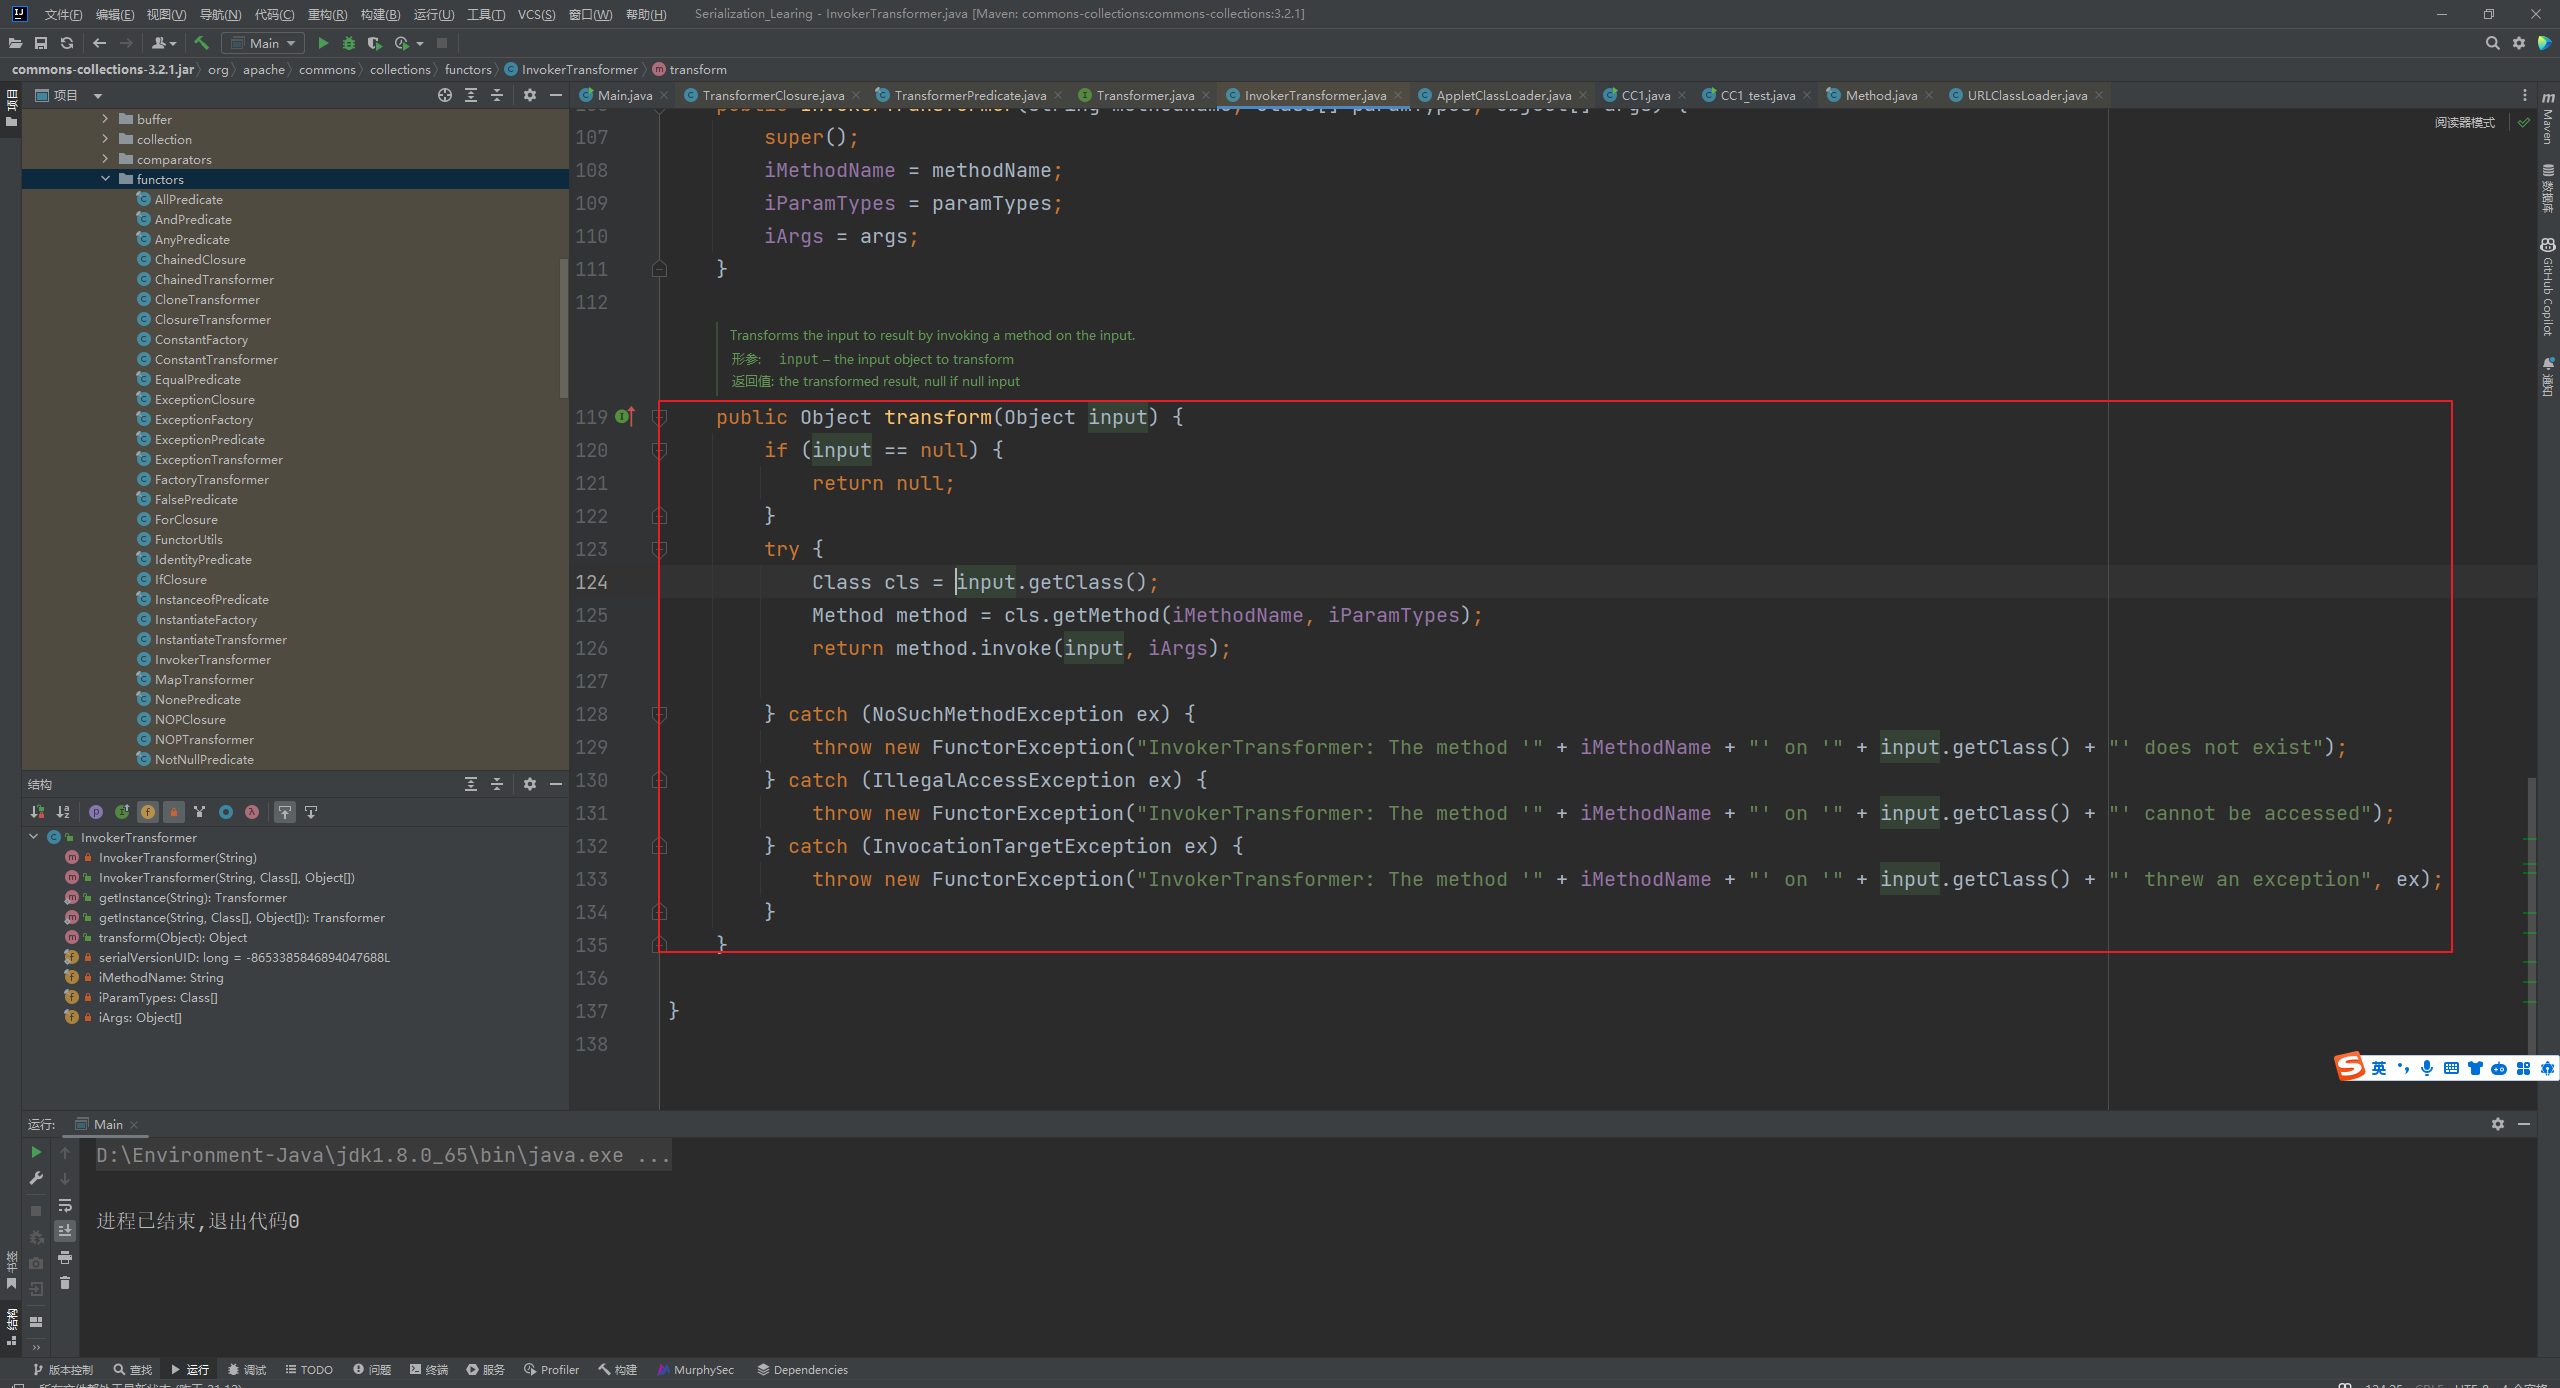Toggle scroll to end of console
Screen dimensions: 2560x1388
(65, 1231)
